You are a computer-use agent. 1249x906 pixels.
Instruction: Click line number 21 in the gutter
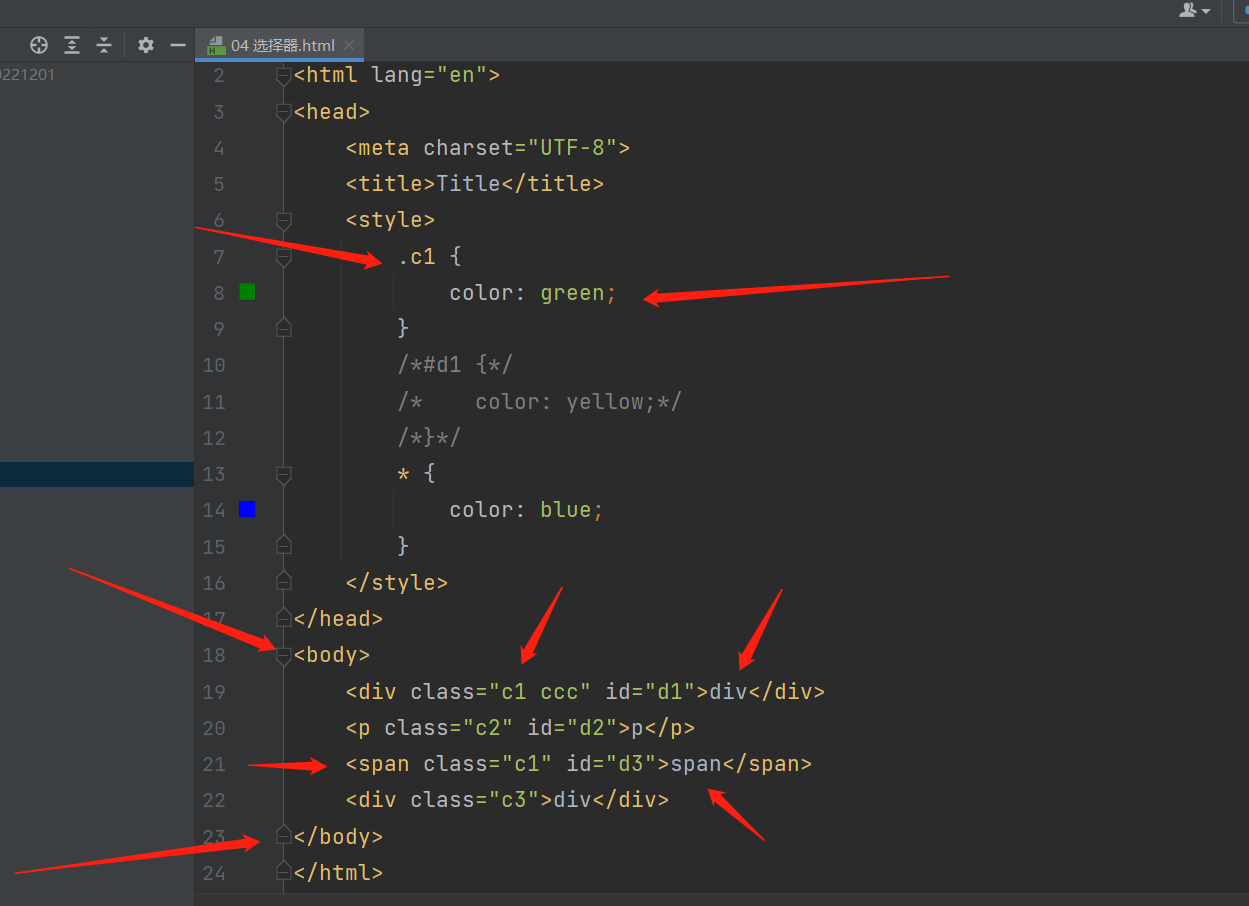point(213,764)
